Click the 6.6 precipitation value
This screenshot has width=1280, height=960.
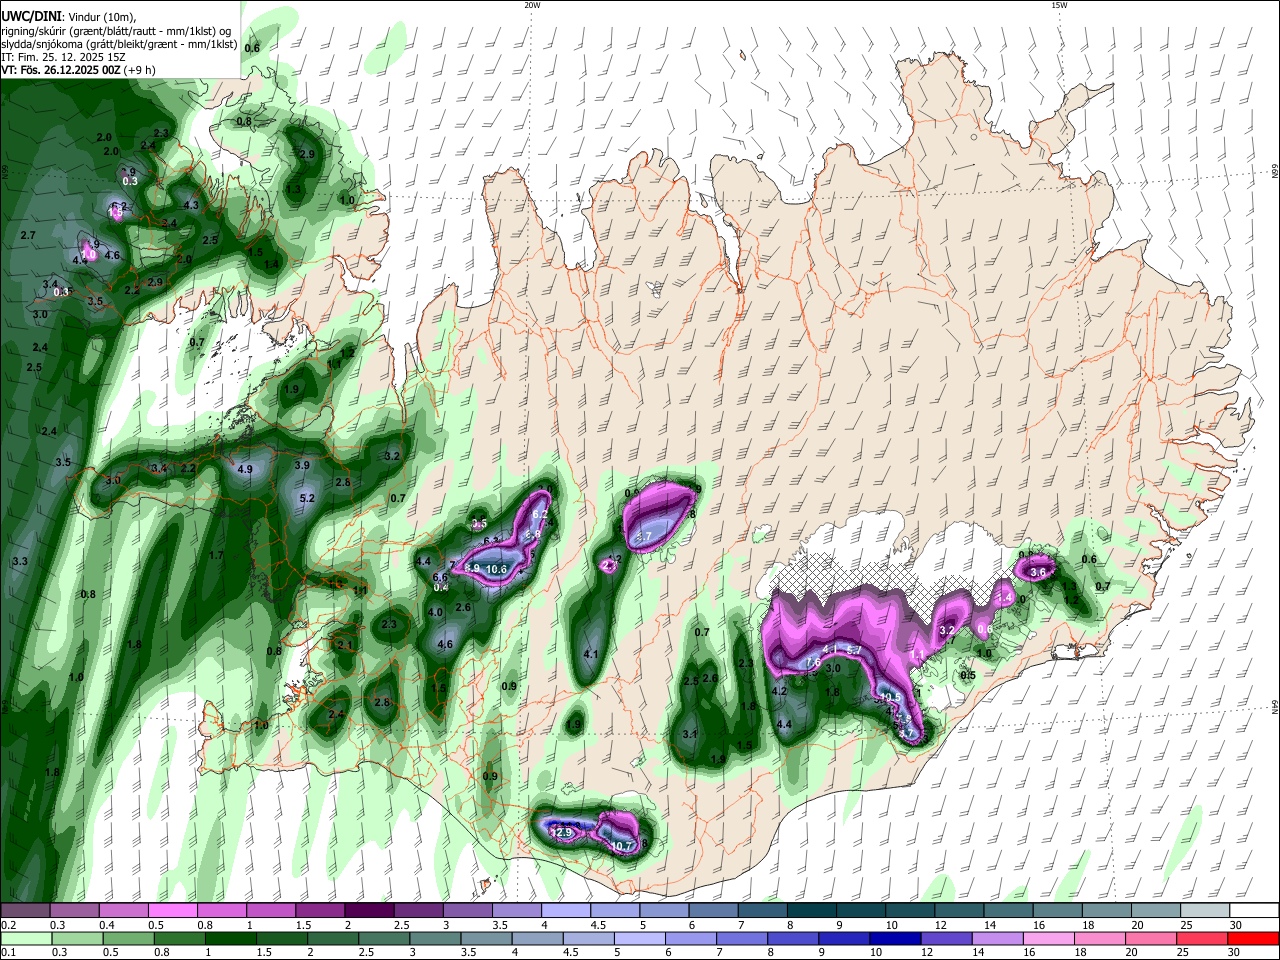pos(440,577)
